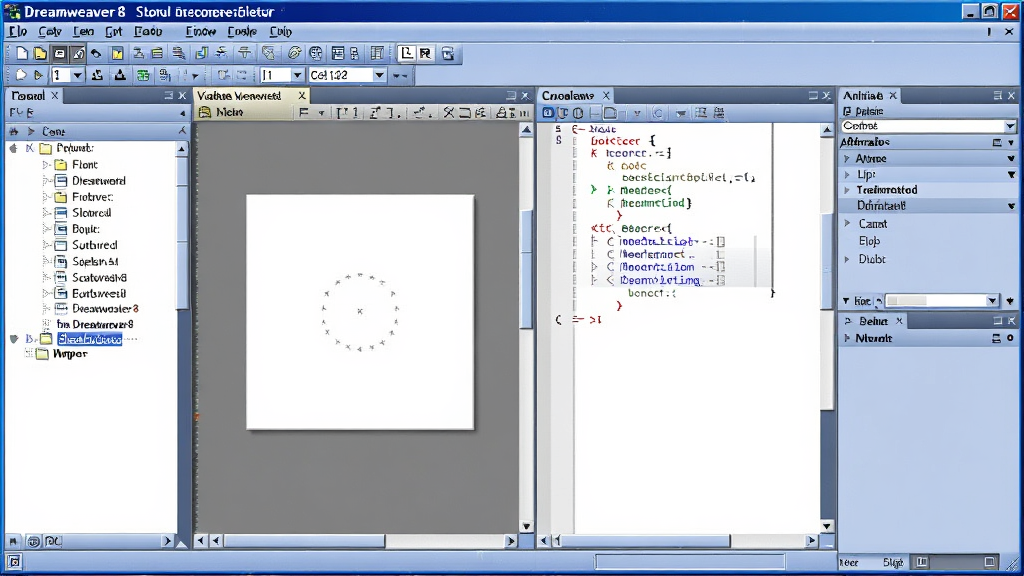Select the 'Behut' panel tab
The width and height of the screenshot is (1024, 576).
click(873, 321)
